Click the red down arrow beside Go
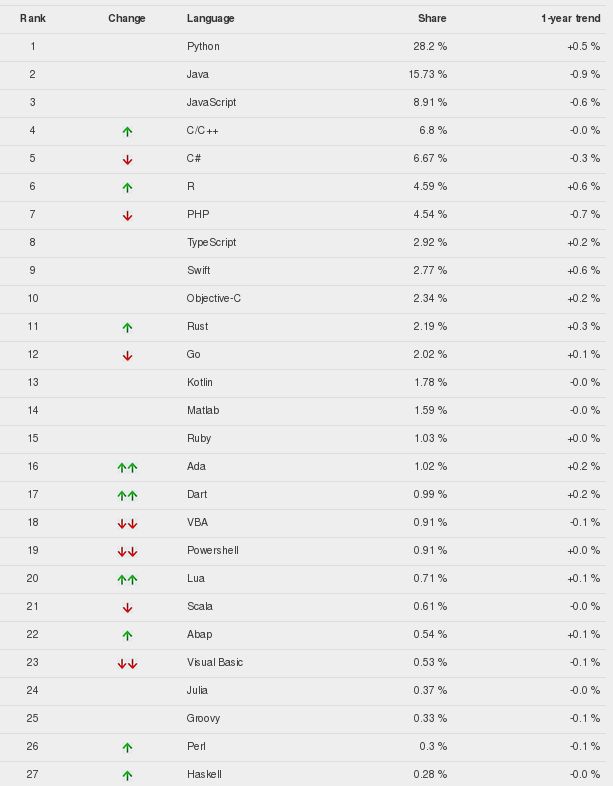 click(127, 356)
